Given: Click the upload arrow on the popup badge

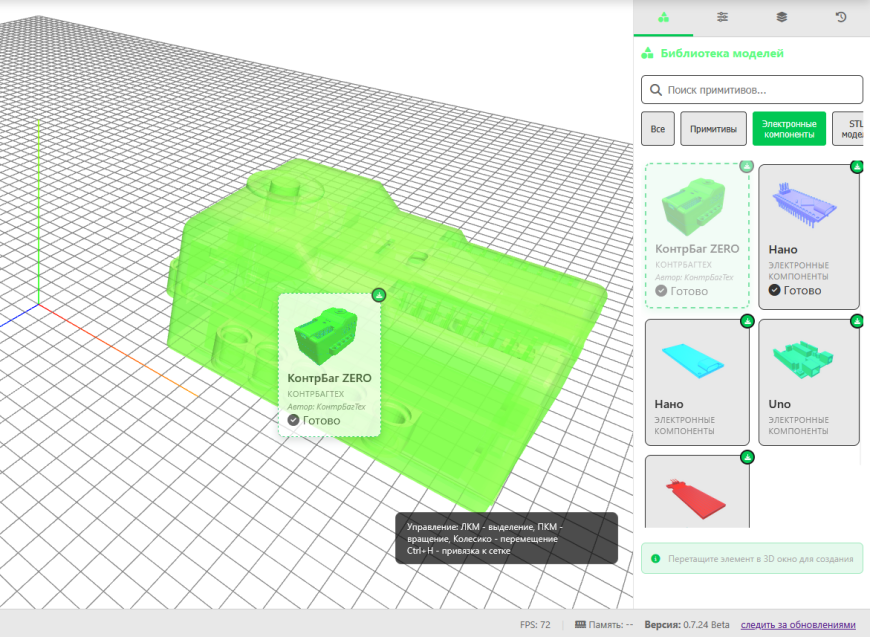Looking at the screenshot, I should [x=378, y=294].
